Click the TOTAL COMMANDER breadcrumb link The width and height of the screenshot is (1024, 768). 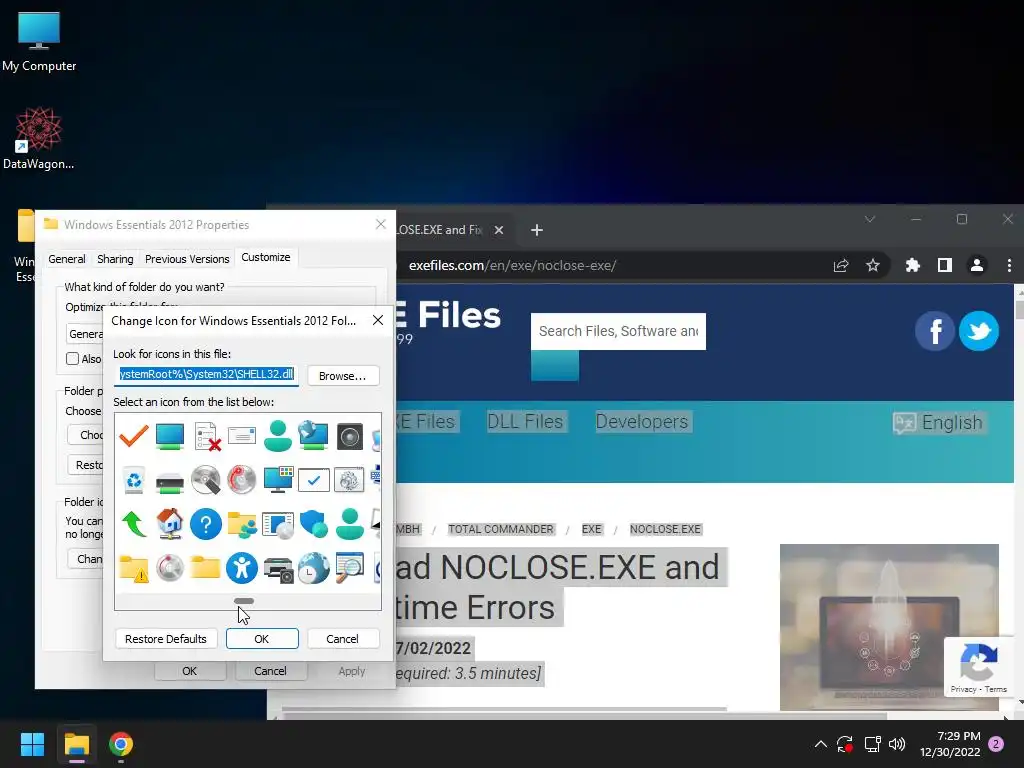[500, 529]
